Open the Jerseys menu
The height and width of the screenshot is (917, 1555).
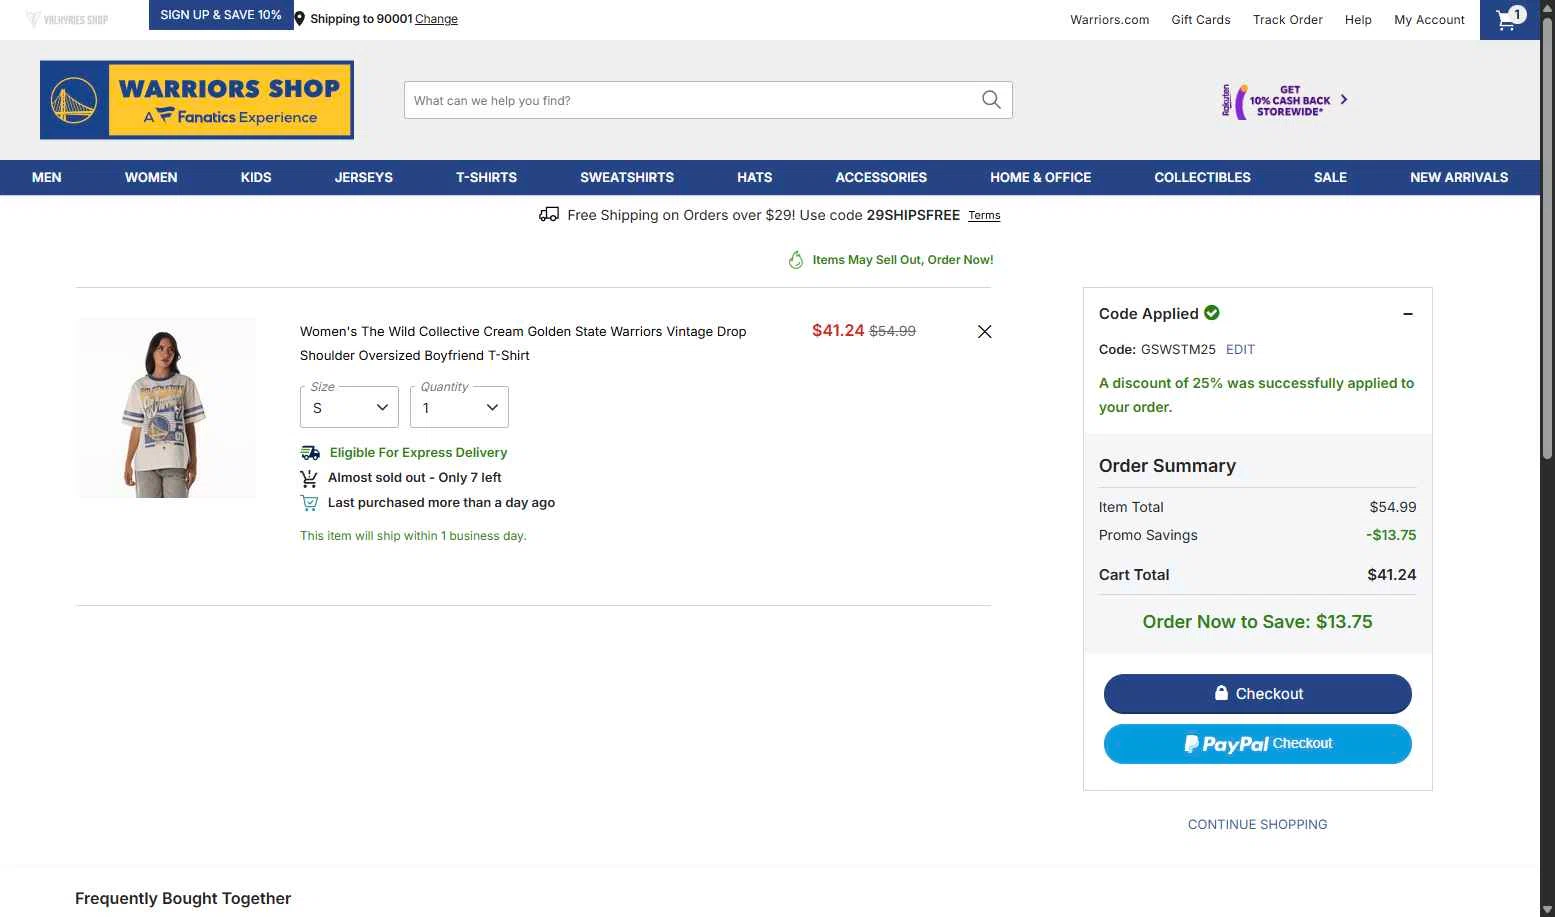tap(363, 178)
